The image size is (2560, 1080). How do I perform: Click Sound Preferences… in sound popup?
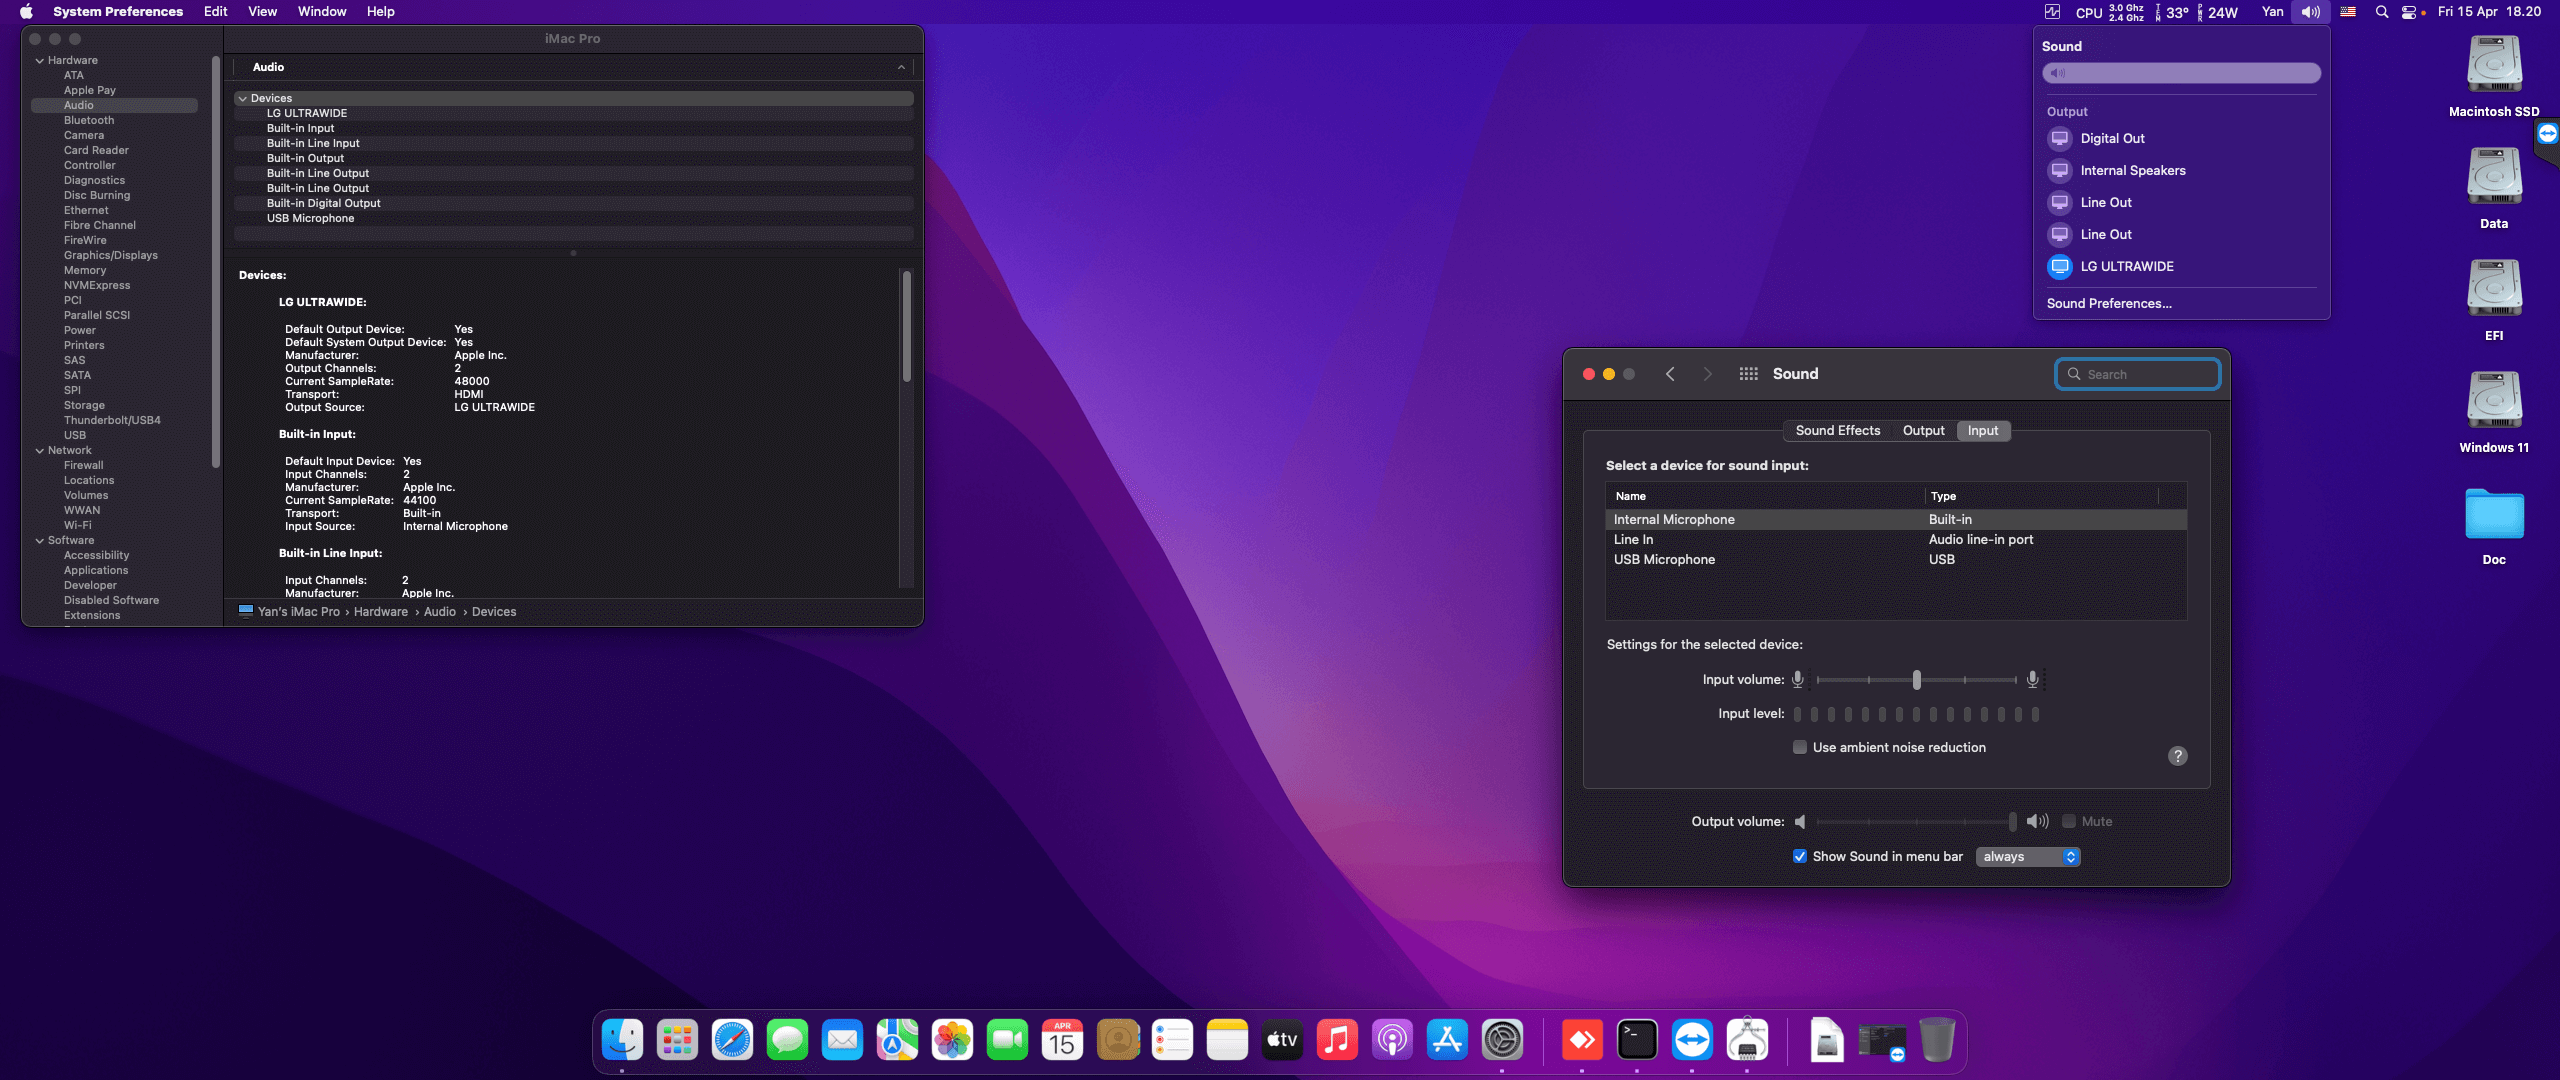pos(2109,304)
